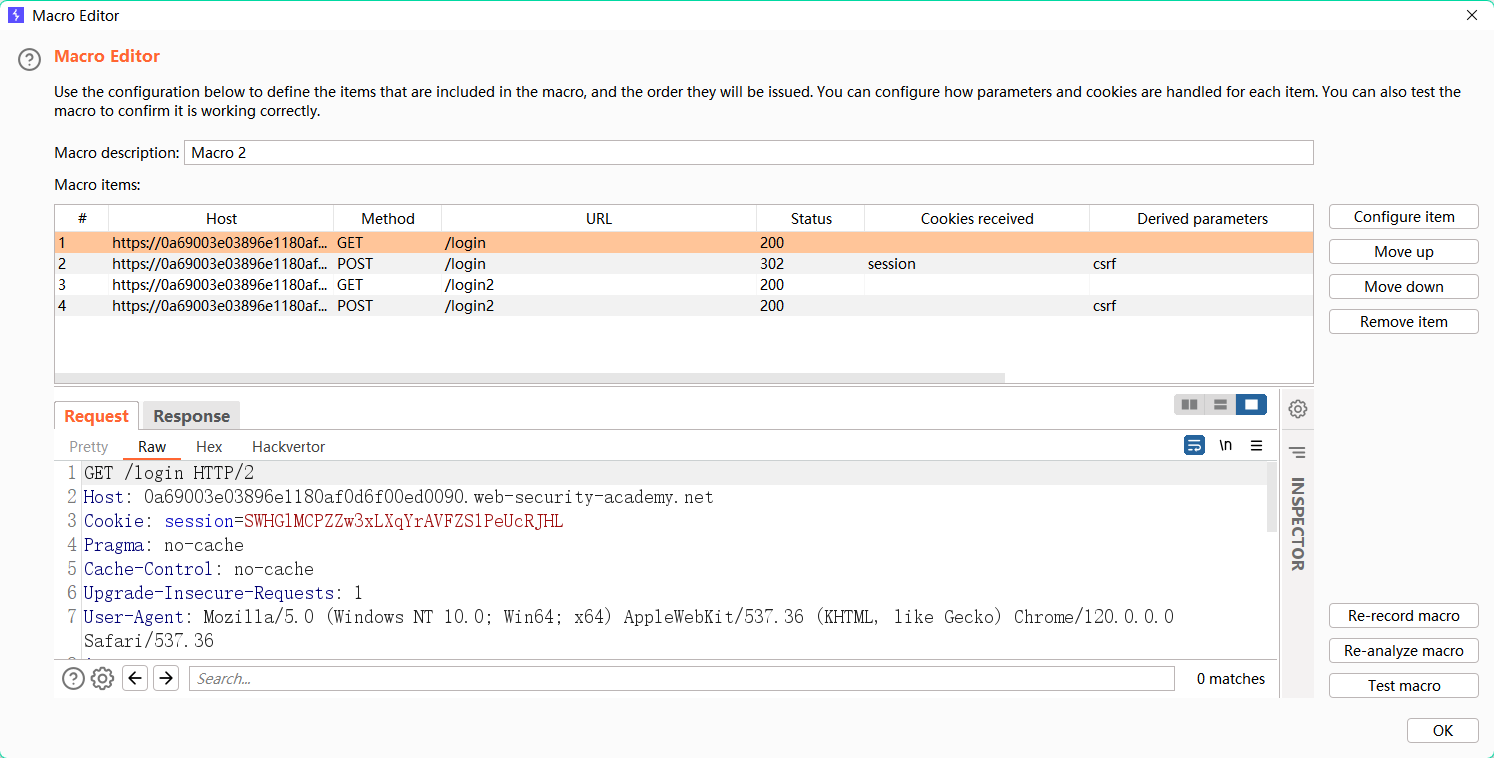This screenshot has width=1494, height=758.
Task: Select the Hex view tab
Action: coord(209,447)
